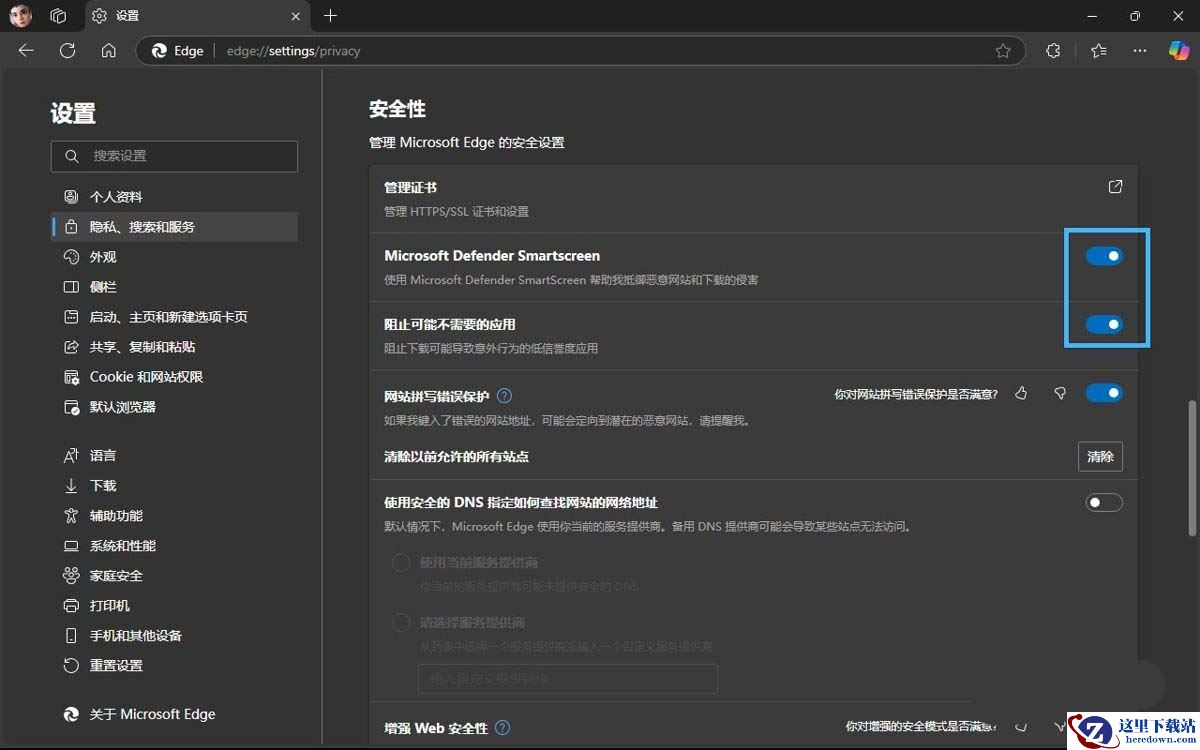The image size is (1200, 750).
Task: Open the Settings and more menu
Action: [1140, 51]
